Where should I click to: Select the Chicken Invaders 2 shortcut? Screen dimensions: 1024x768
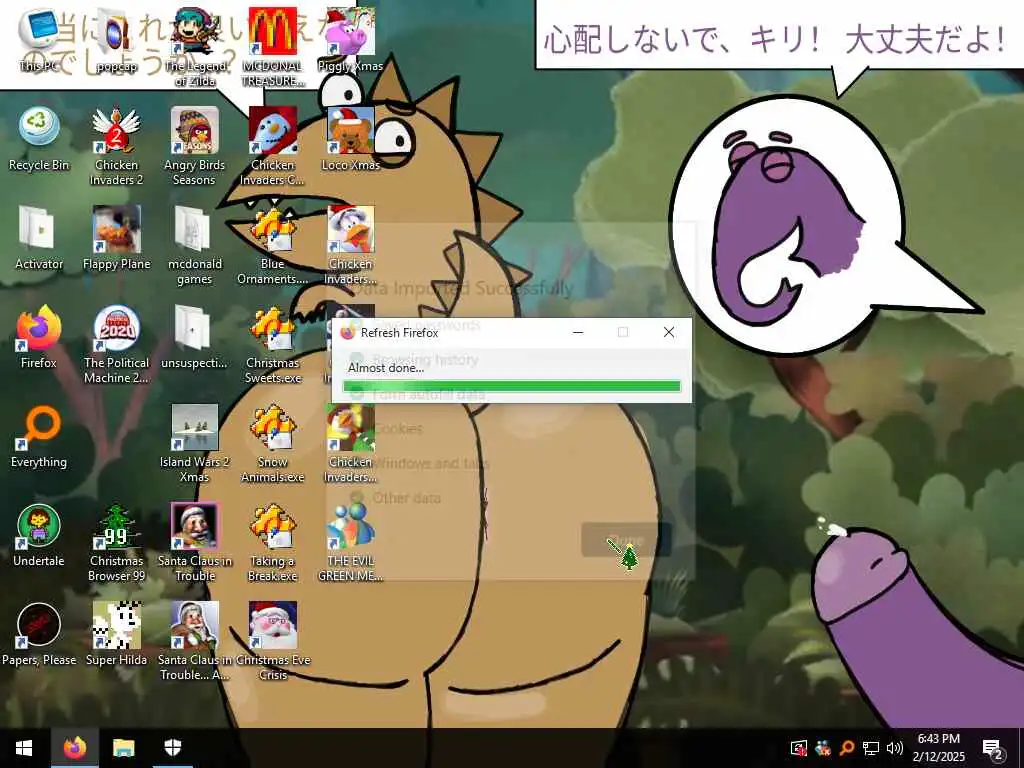[117, 146]
